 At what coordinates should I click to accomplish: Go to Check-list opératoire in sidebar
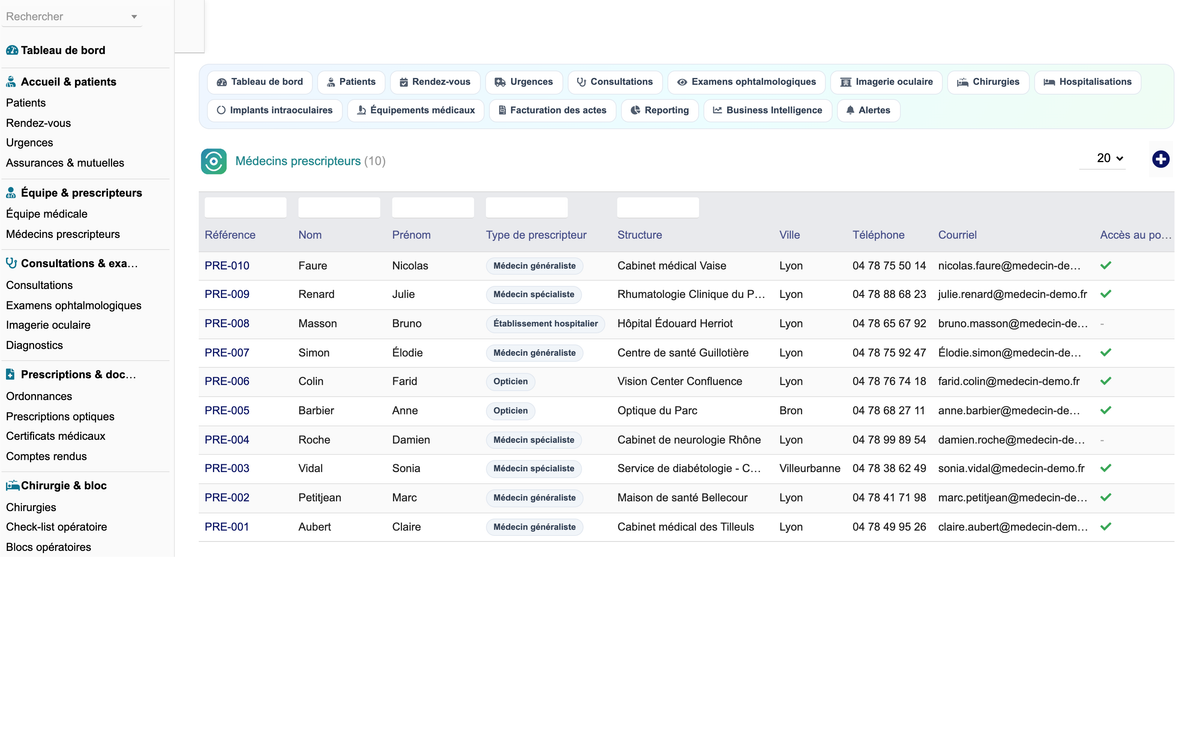[56, 527]
